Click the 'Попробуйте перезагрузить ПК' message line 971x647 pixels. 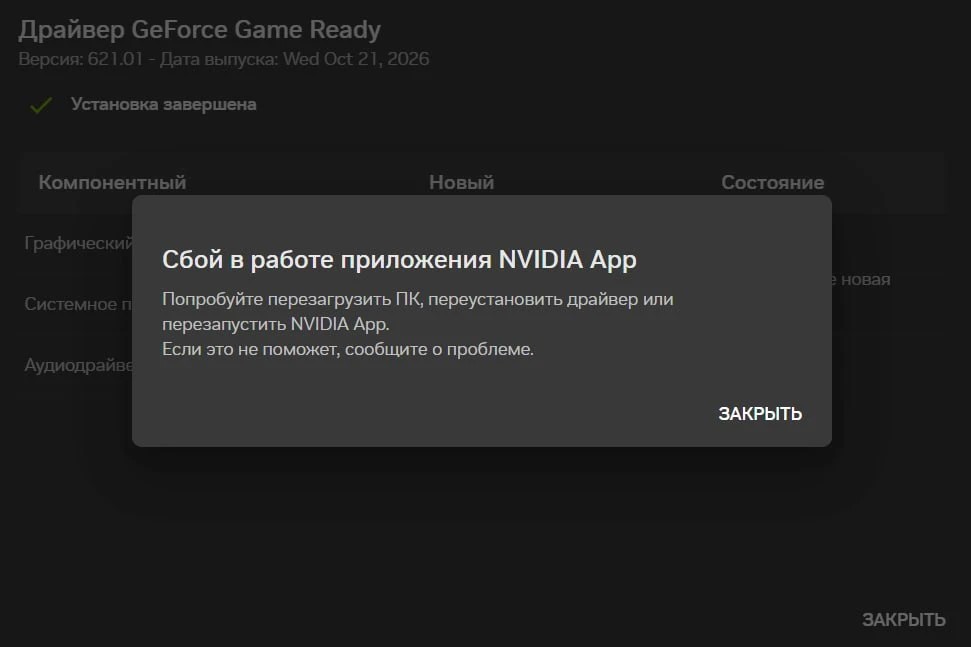pos(417,299)
